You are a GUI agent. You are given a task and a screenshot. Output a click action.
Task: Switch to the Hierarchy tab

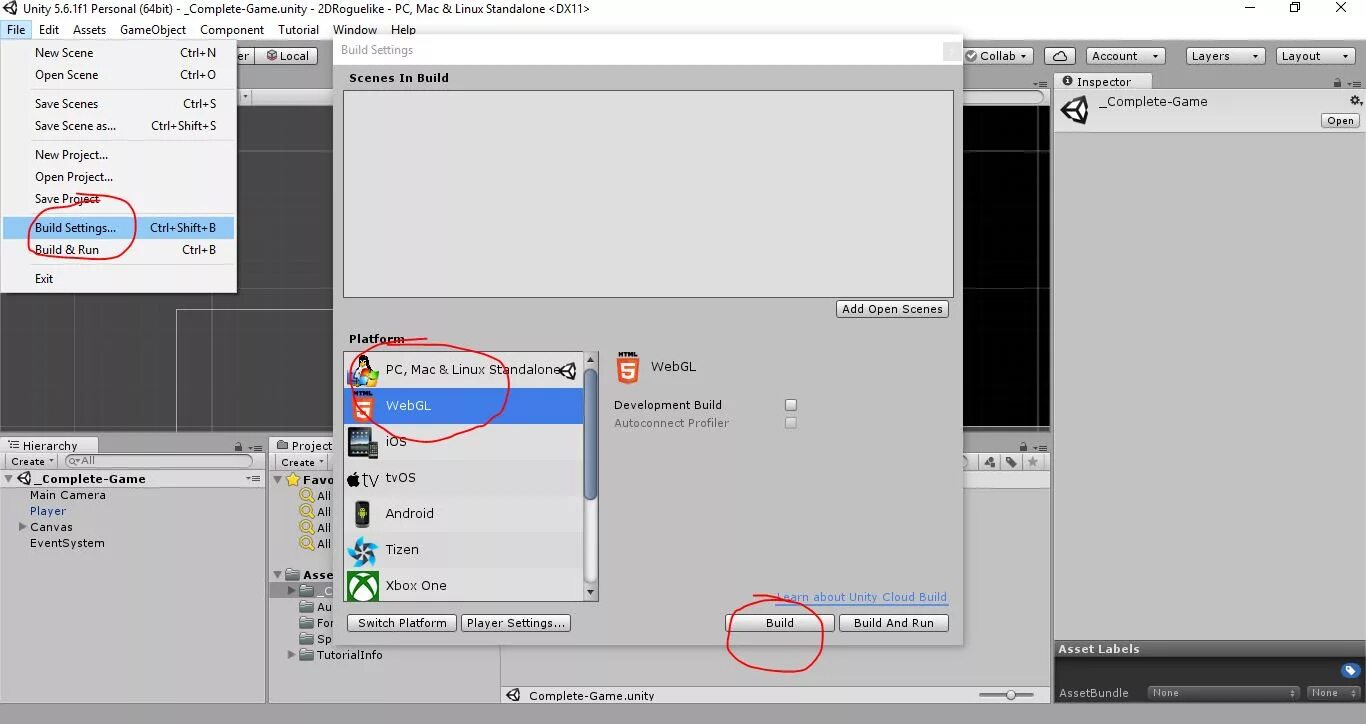tap(49, 446)
